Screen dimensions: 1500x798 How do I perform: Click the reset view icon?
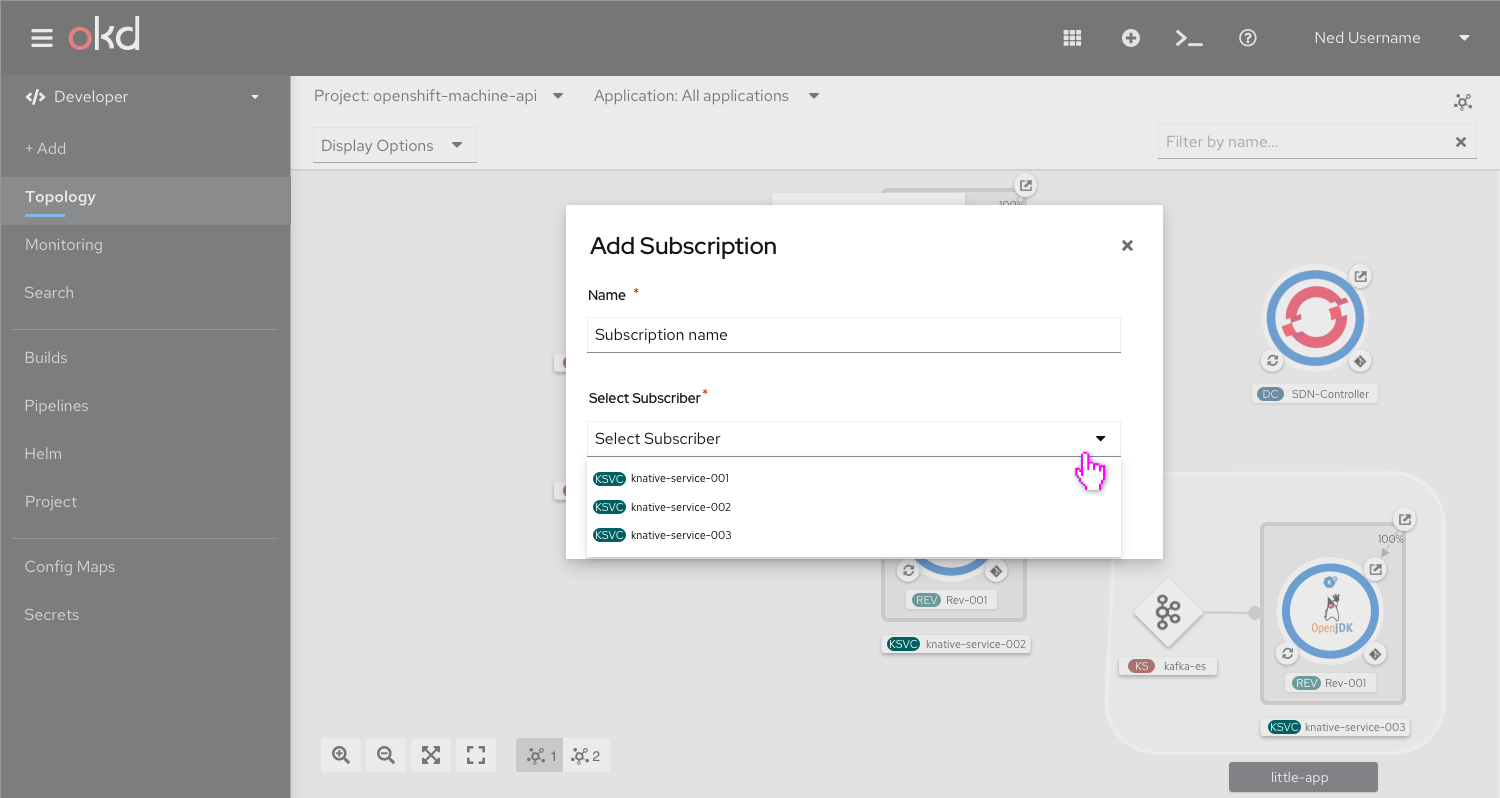click(x=476, y=755)
